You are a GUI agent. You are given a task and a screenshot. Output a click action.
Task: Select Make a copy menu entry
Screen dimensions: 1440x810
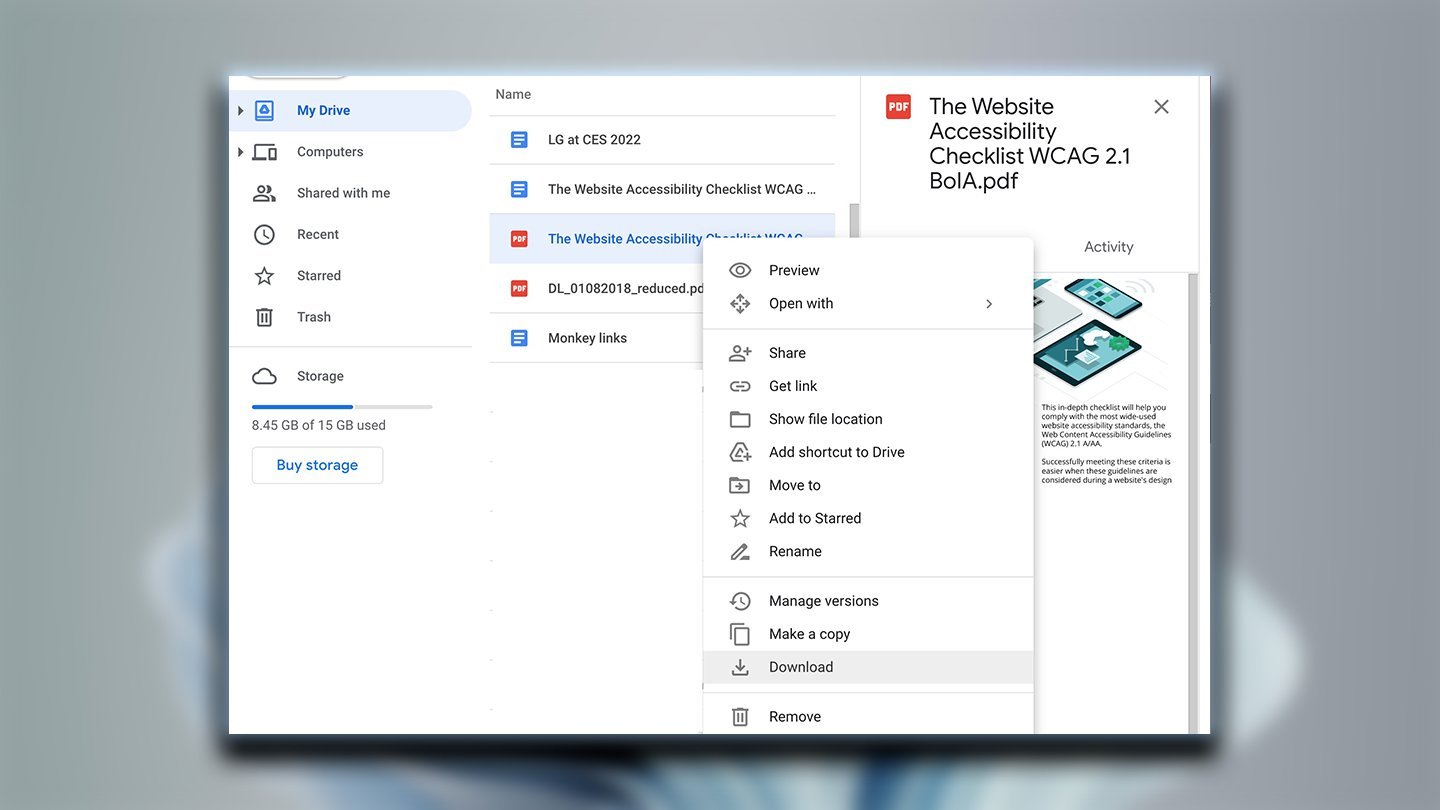coord(868,634)
